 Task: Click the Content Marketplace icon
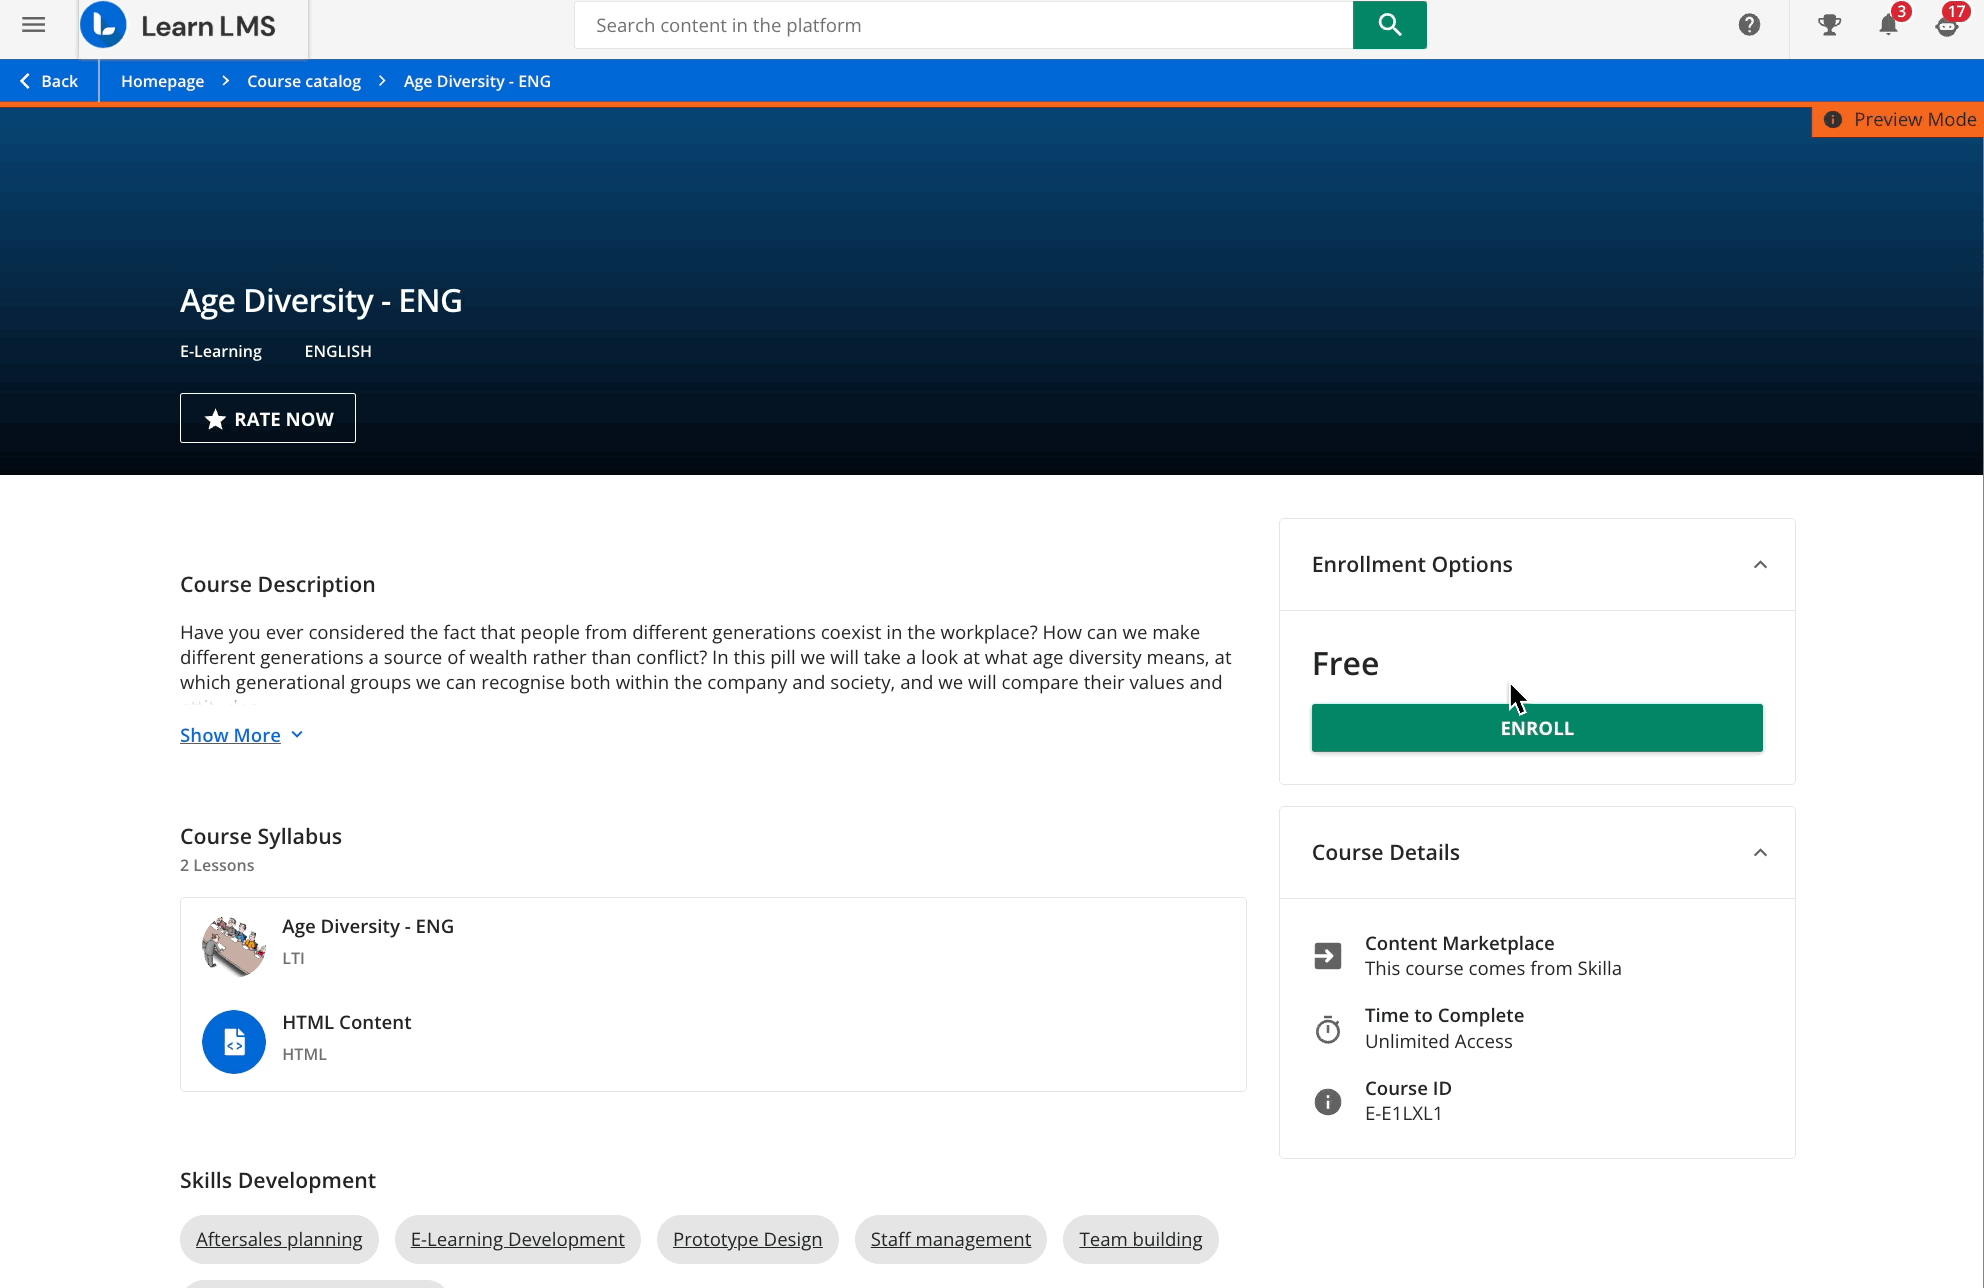[1327, 955]
